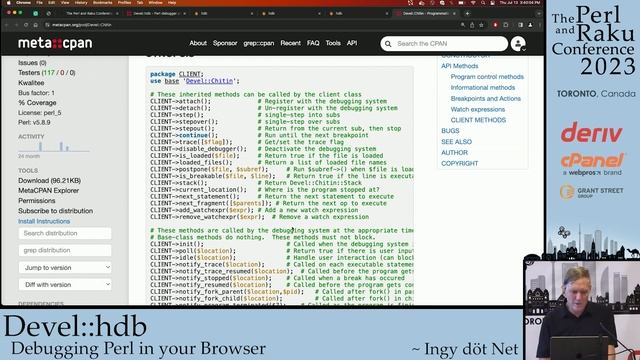Viewport: 640px width, 360px height.
Task: Open the Bookmarks menu
Action: tap(102, 2)
